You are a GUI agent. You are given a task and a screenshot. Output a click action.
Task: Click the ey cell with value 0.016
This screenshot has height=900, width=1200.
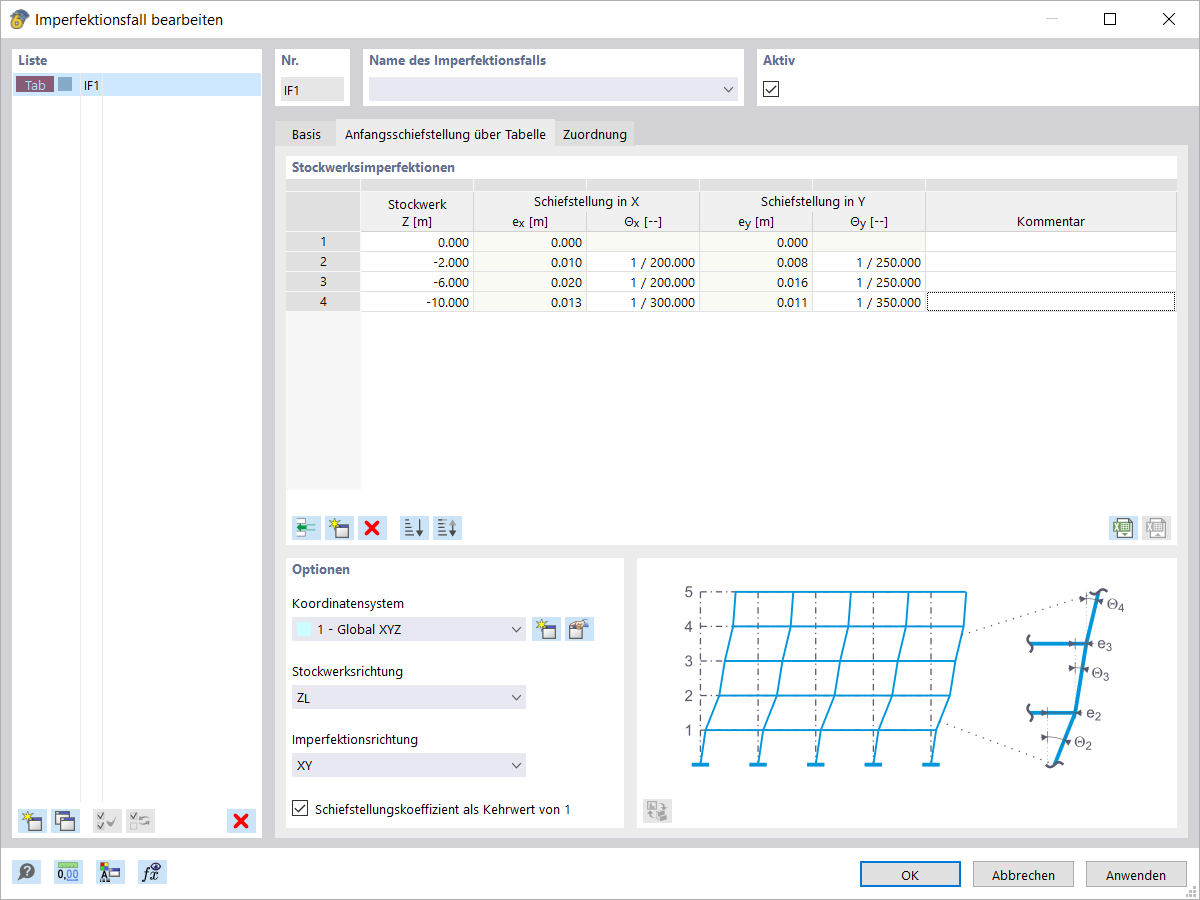coord(756,282)
